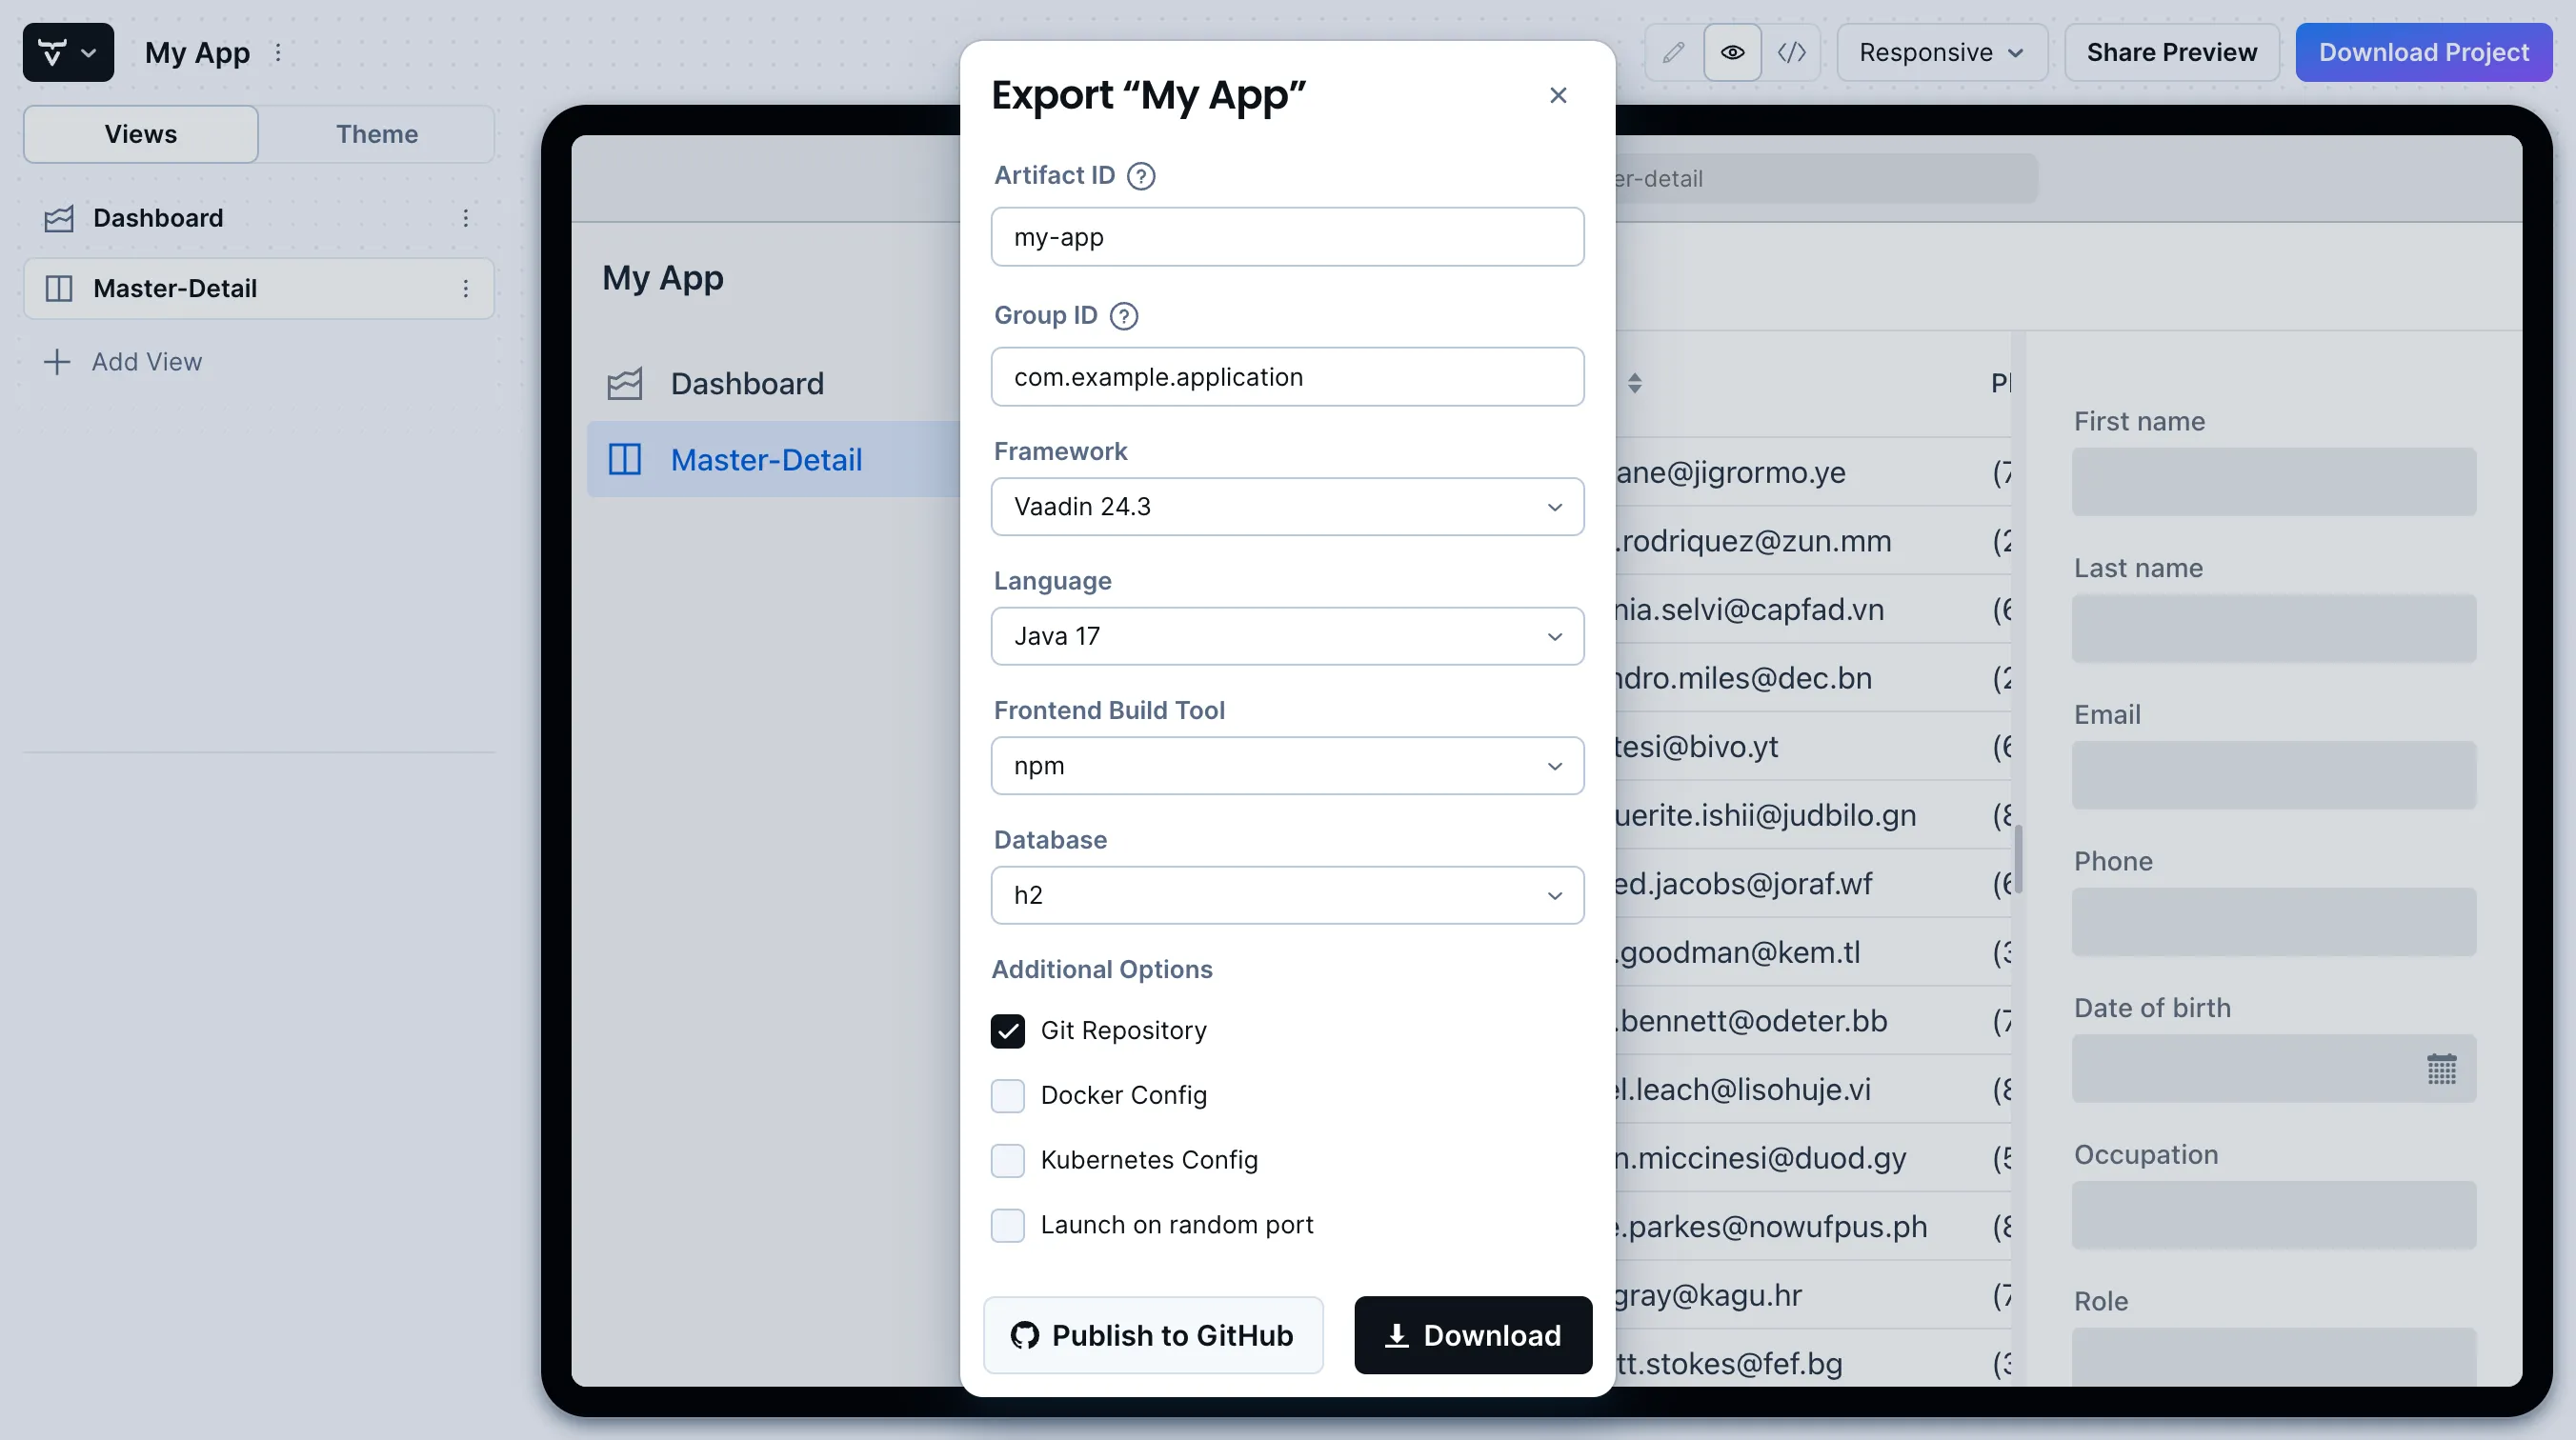Show Artifact ID help tooltip
The width and height of the screenshot is (2576, 1440).
pos(1140,176)
